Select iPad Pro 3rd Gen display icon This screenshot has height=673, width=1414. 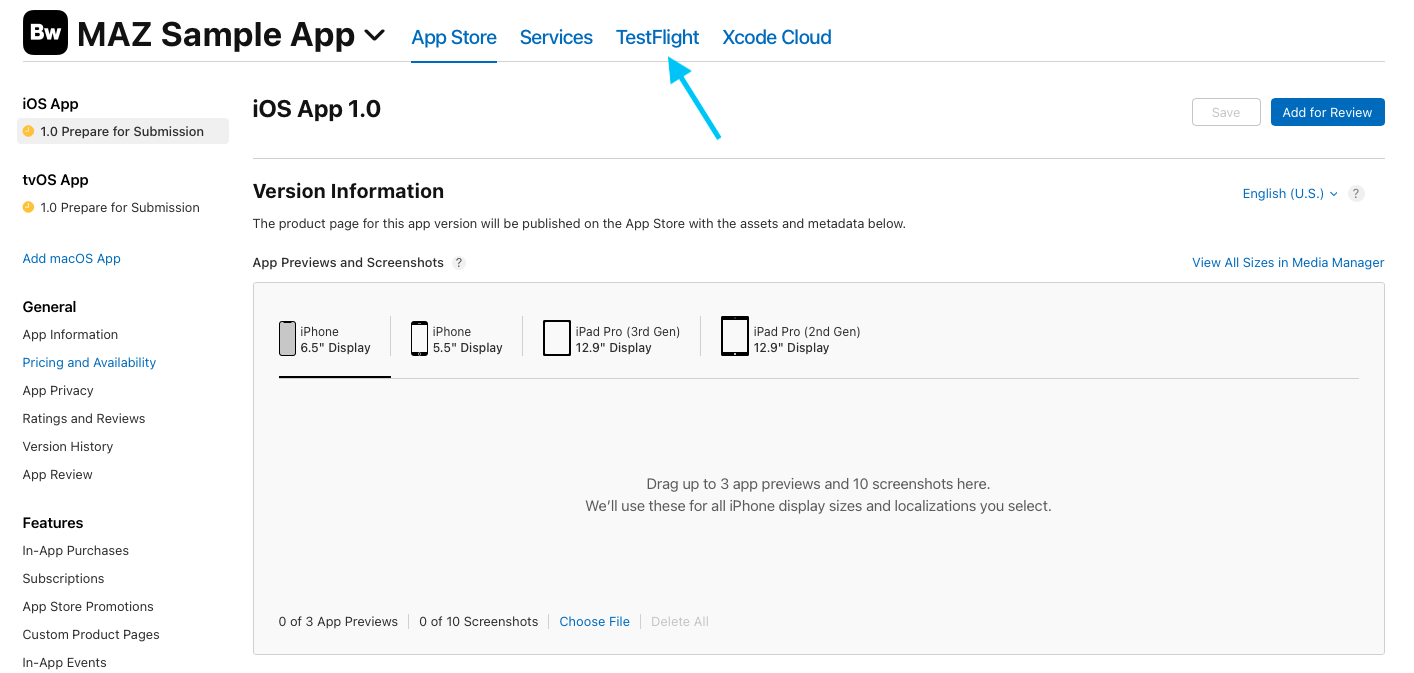(x=556, y=338)
